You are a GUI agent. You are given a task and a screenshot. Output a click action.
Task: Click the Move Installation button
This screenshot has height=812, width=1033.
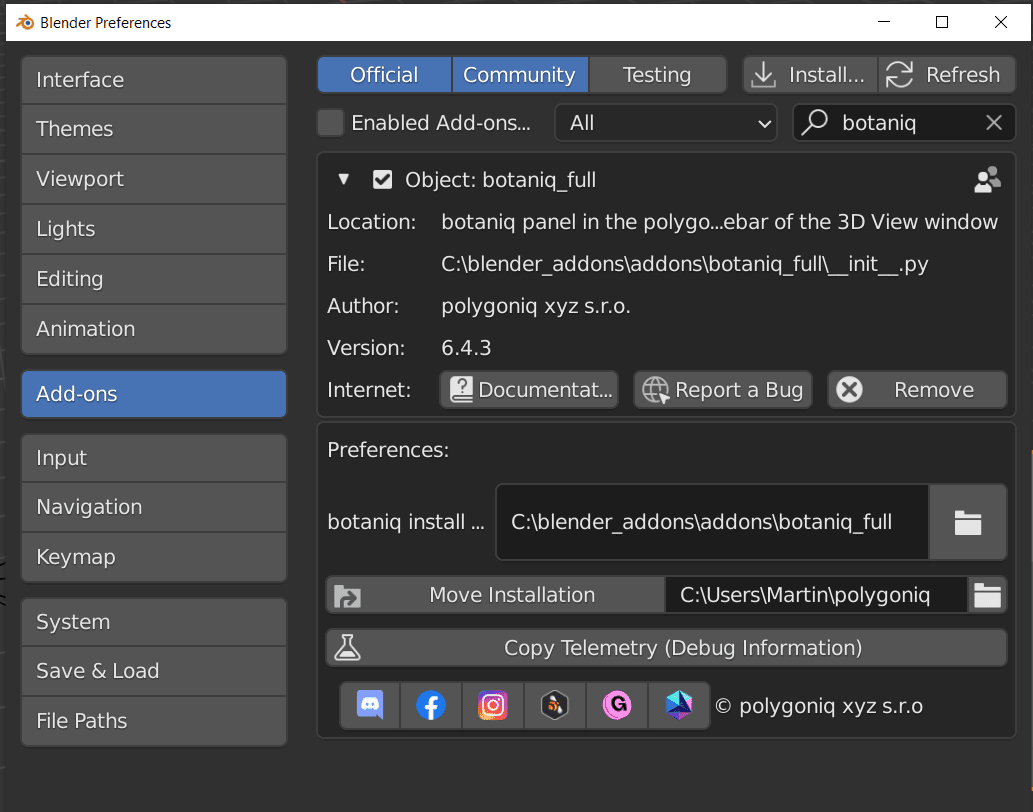click(x=496, y=595)
